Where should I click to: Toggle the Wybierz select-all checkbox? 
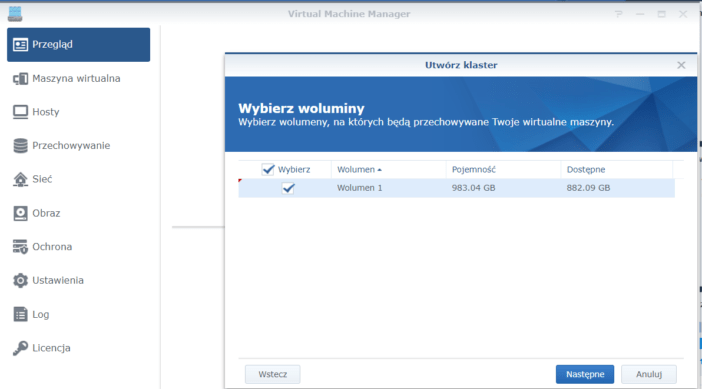(268, 170)
